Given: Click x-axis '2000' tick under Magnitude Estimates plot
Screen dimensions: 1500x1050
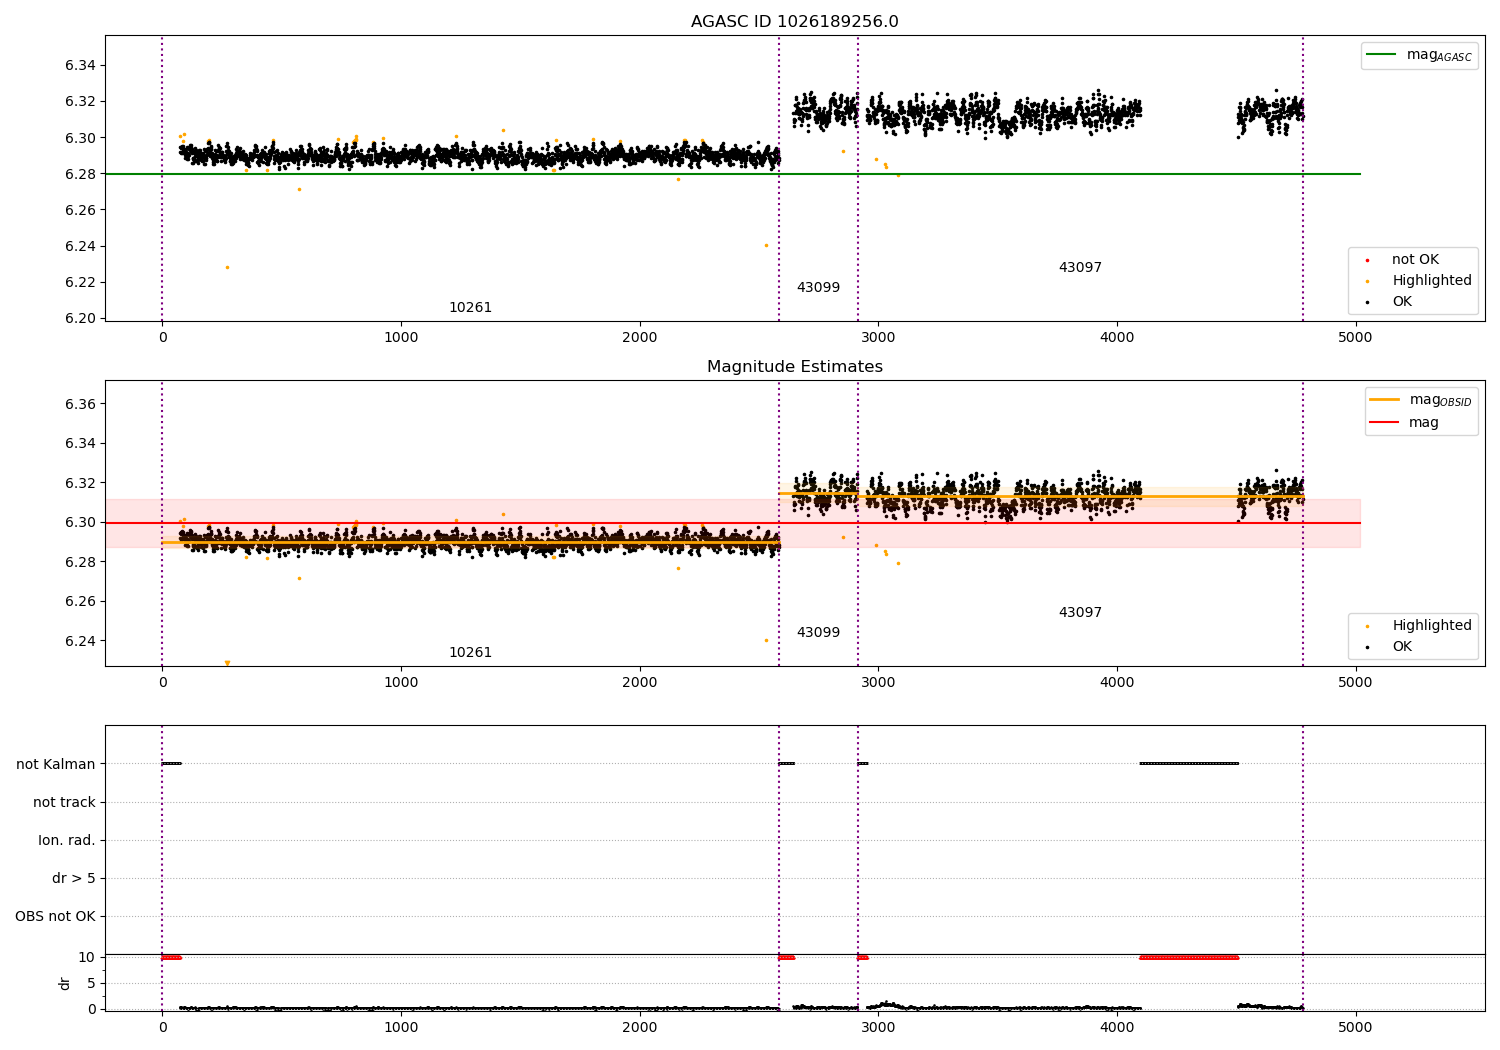Looking at the screenshot, I should tap(640, 683).
